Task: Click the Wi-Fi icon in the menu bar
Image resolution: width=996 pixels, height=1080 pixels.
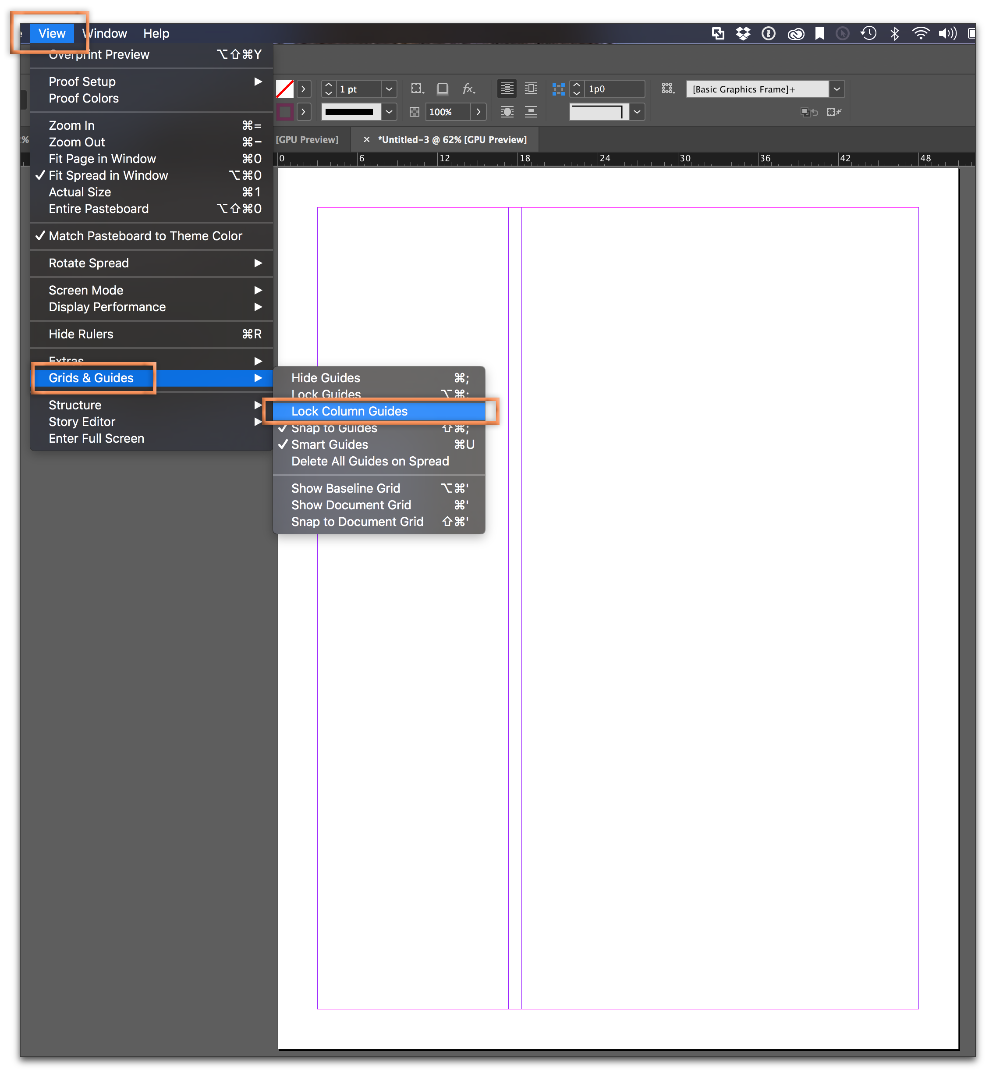Action: (920, 32)
